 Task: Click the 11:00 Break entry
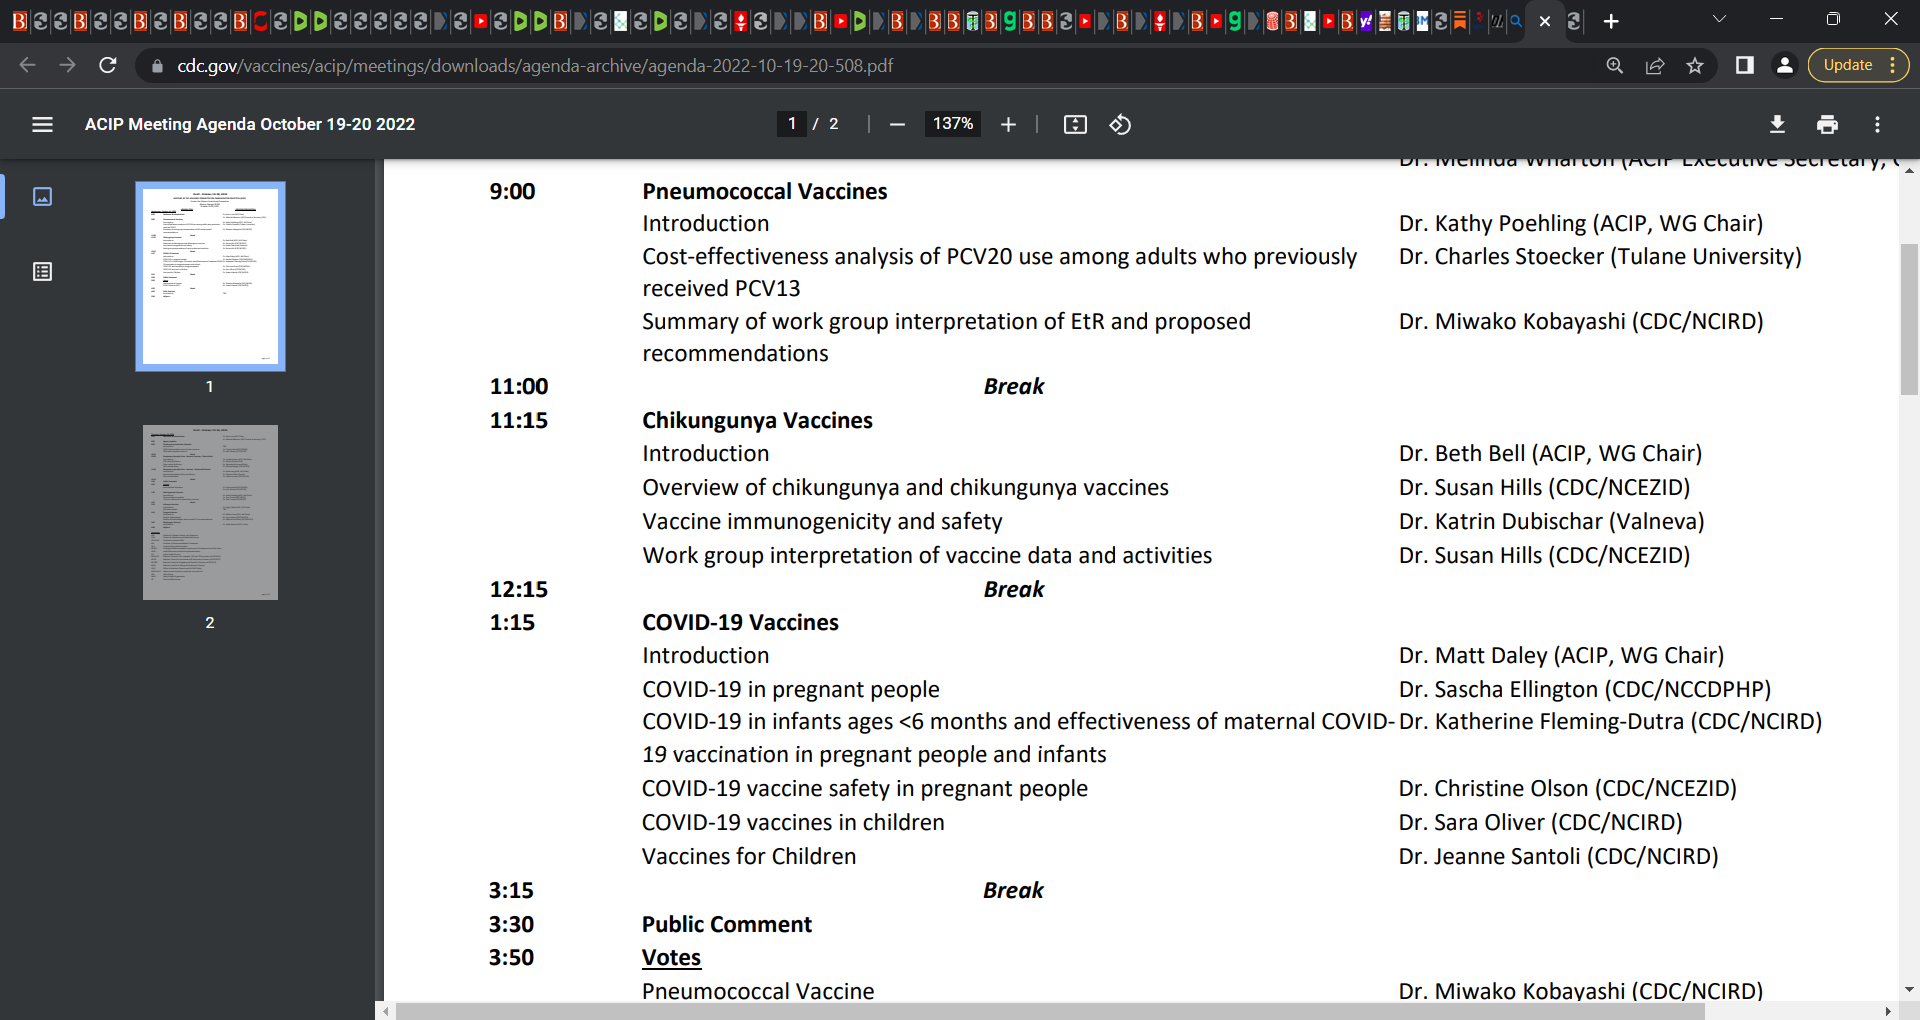click(1013, 387)
